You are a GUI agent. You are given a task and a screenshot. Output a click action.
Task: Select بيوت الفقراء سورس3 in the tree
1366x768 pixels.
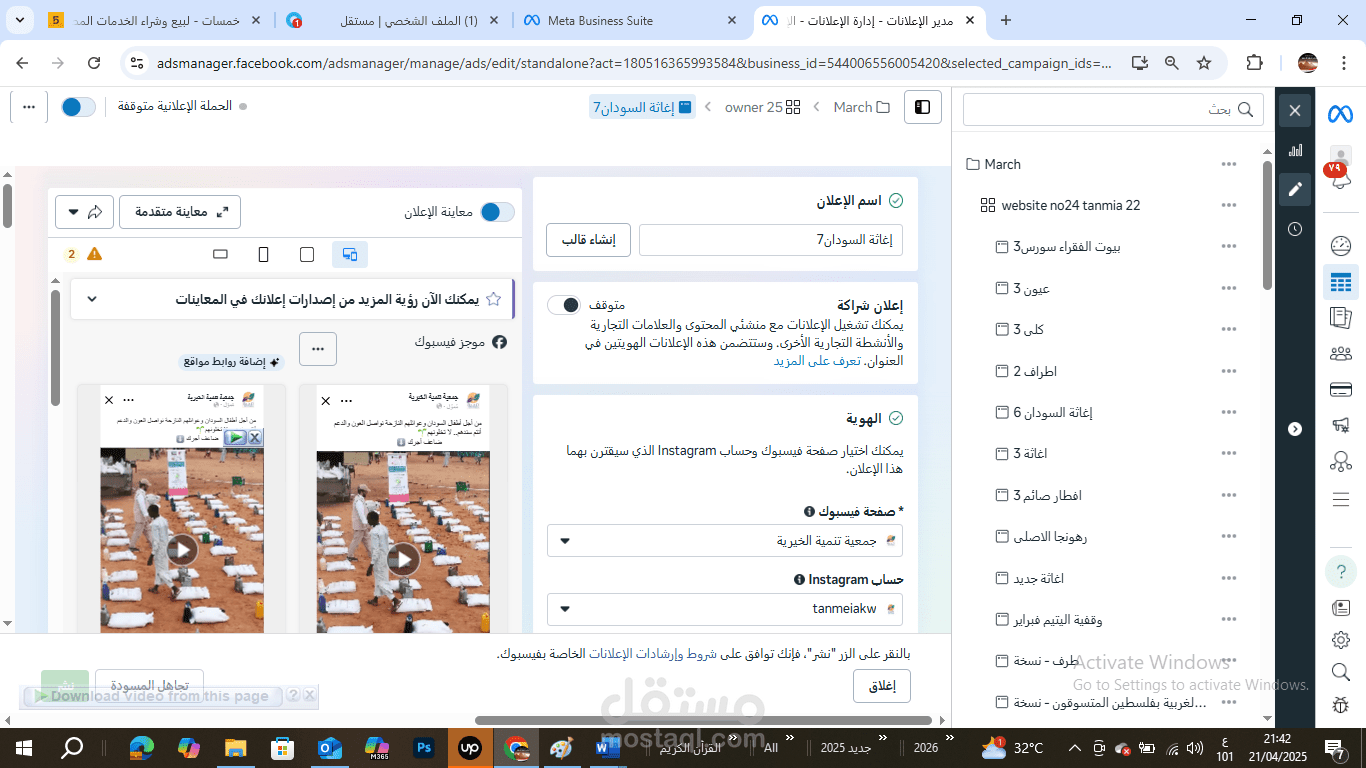1058,247
